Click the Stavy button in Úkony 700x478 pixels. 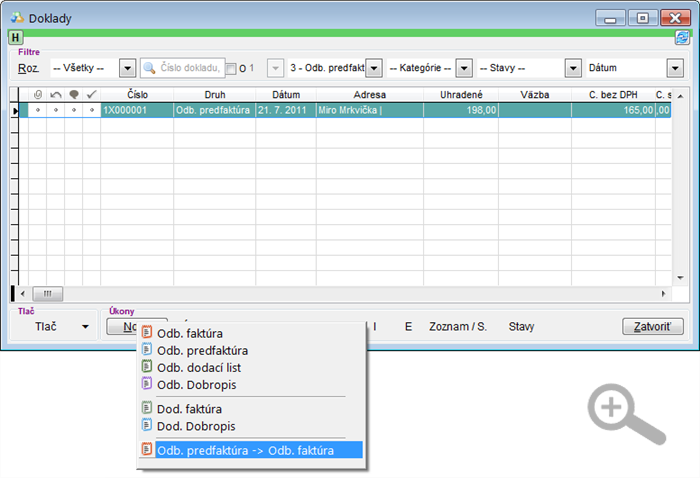tap(521, 327)
